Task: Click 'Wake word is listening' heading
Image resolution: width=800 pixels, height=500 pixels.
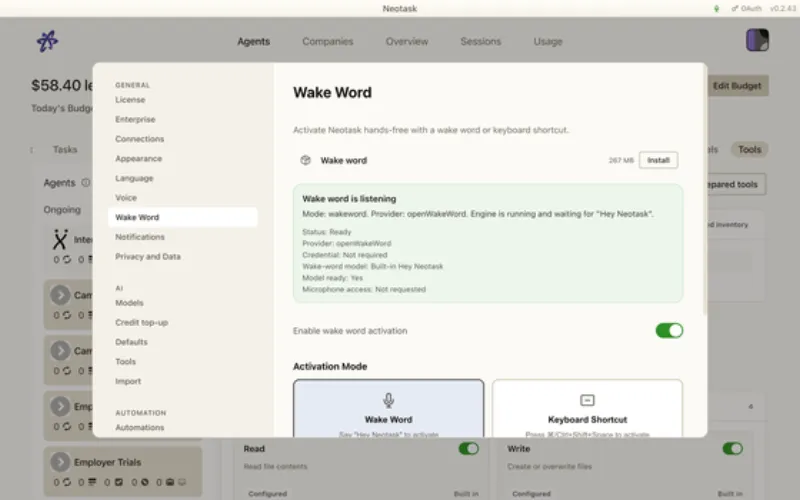Action: click(349, 198)
